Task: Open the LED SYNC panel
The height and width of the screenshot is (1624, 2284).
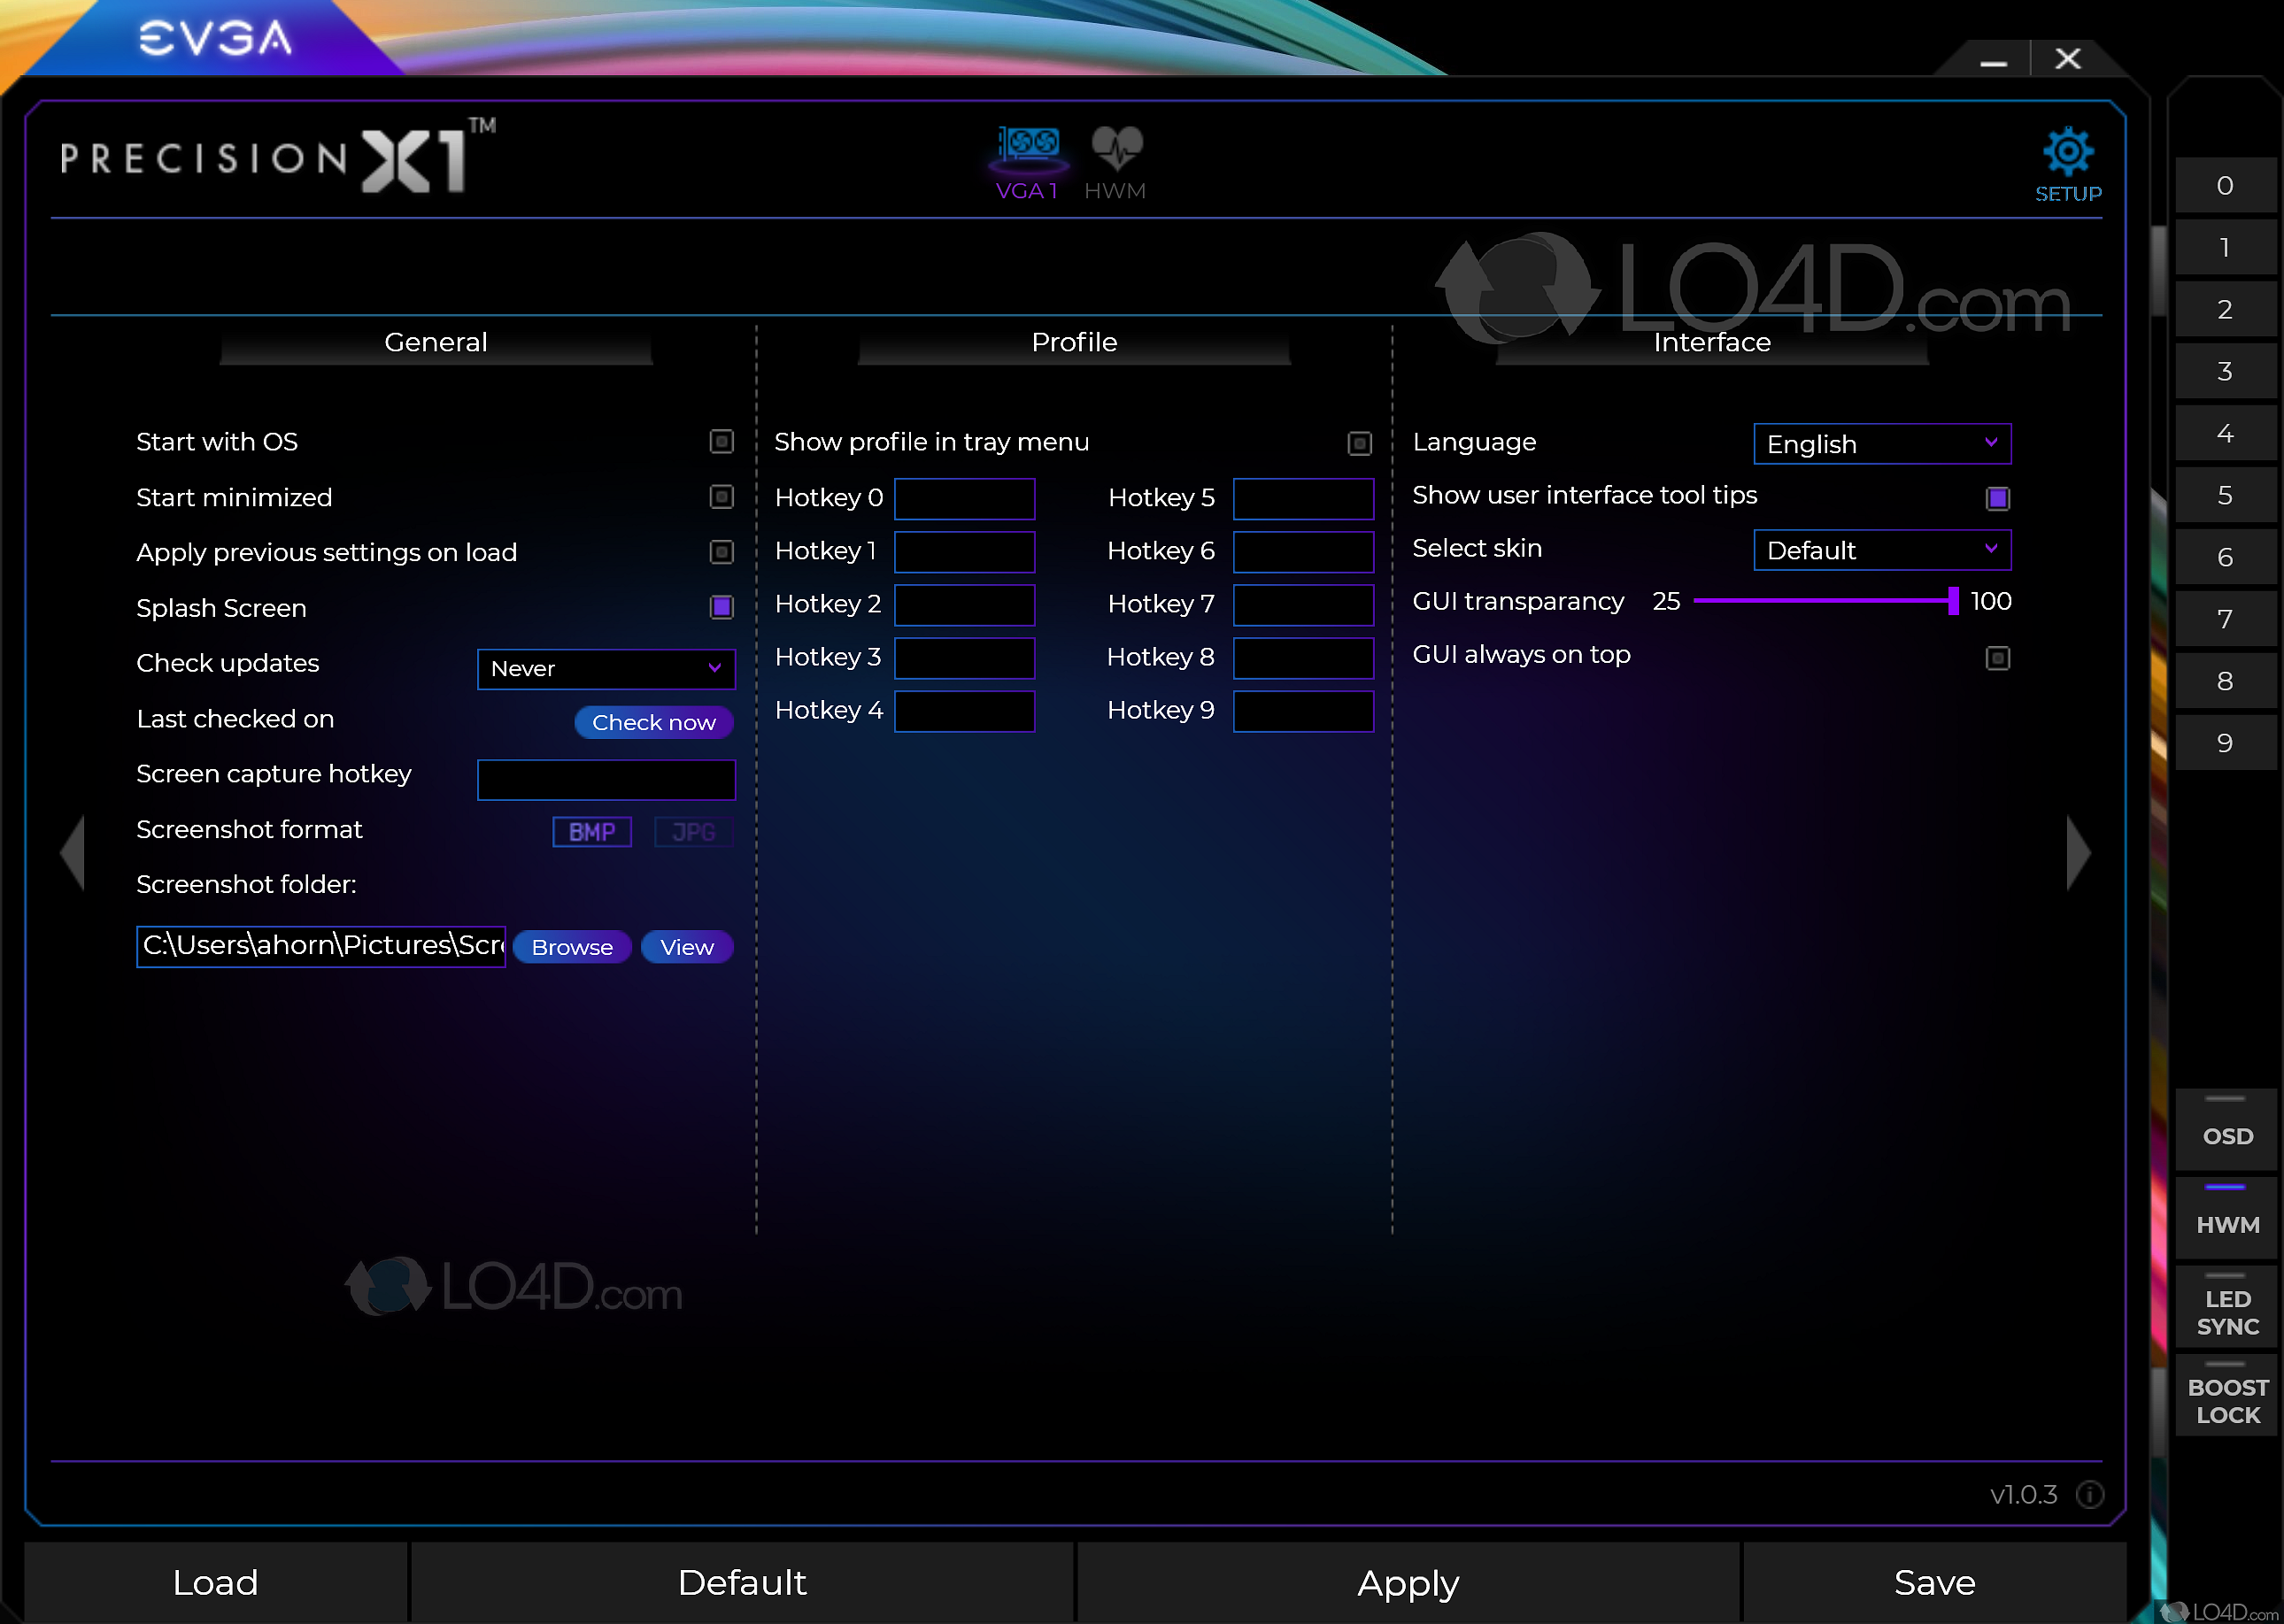Action: 2226,1307
